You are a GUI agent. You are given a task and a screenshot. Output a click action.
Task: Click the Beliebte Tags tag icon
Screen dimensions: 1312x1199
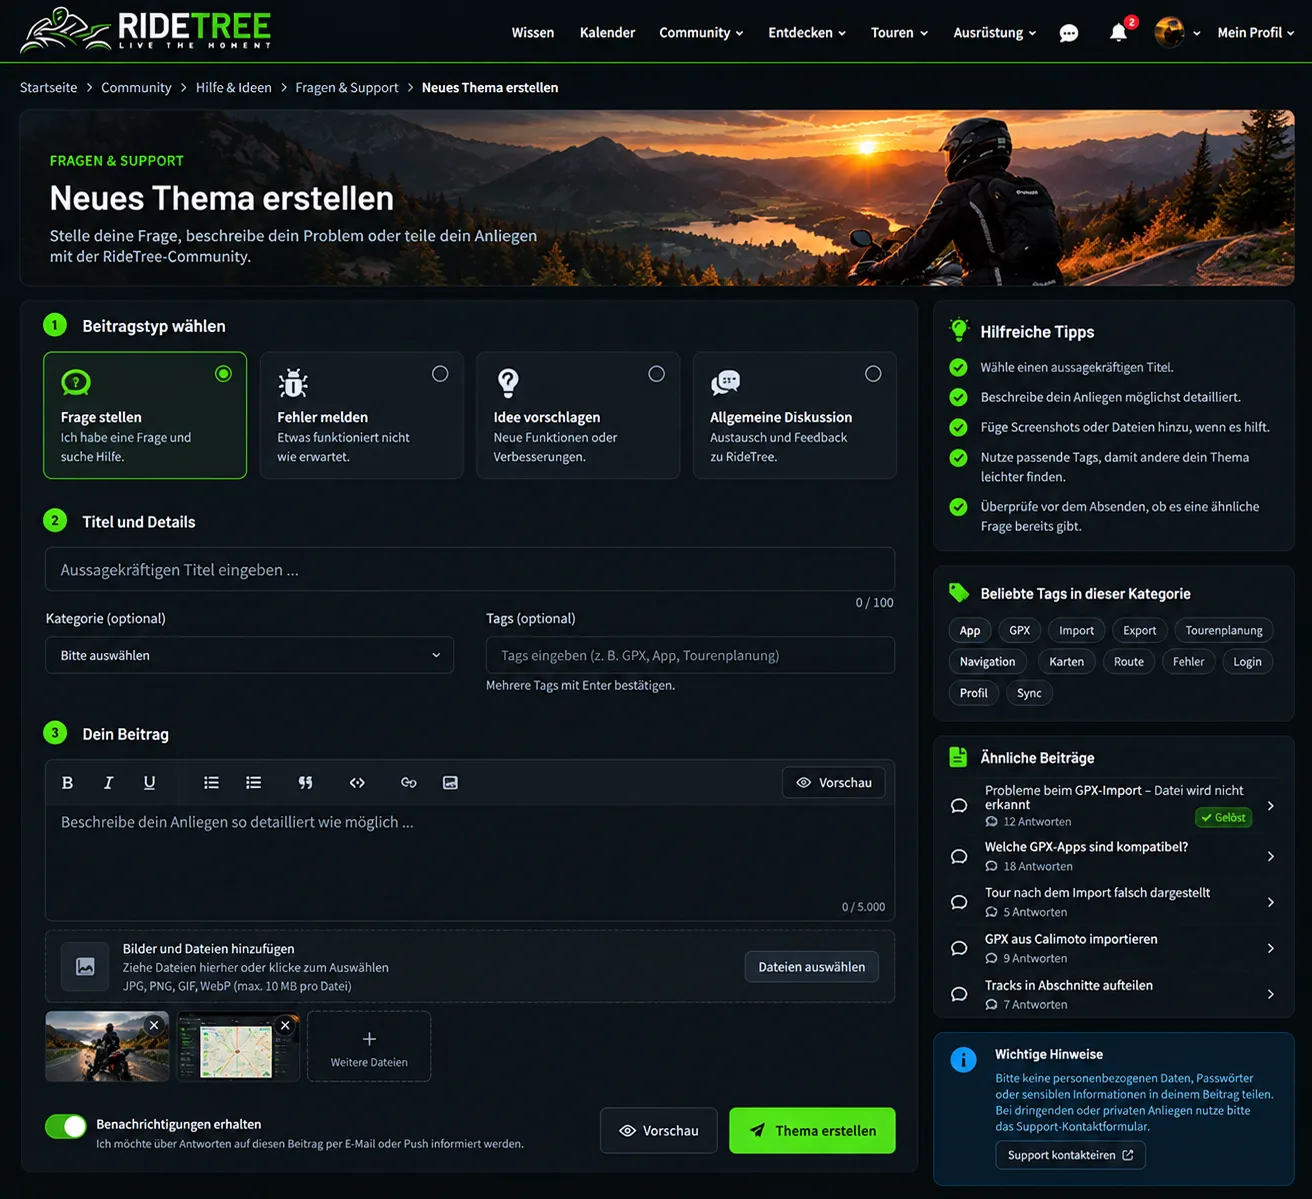click(959, 593)
